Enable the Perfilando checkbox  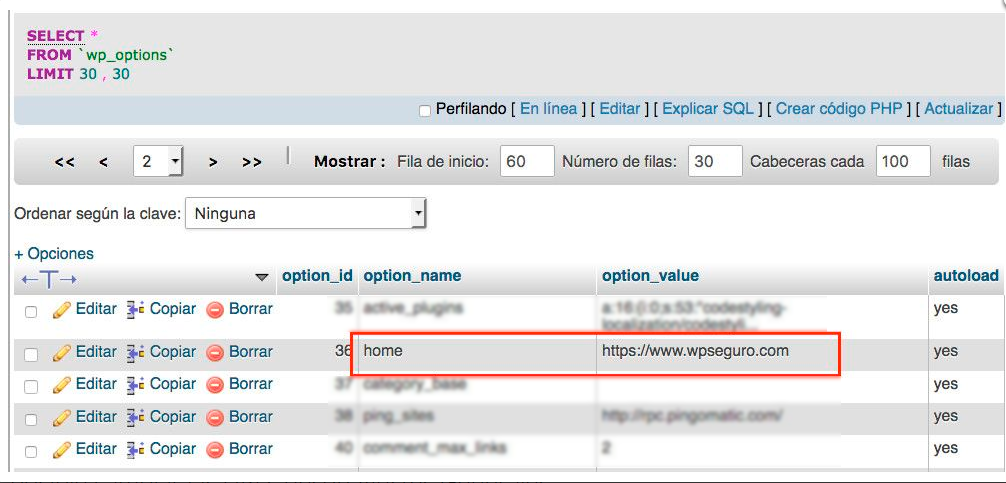(425, 110)
